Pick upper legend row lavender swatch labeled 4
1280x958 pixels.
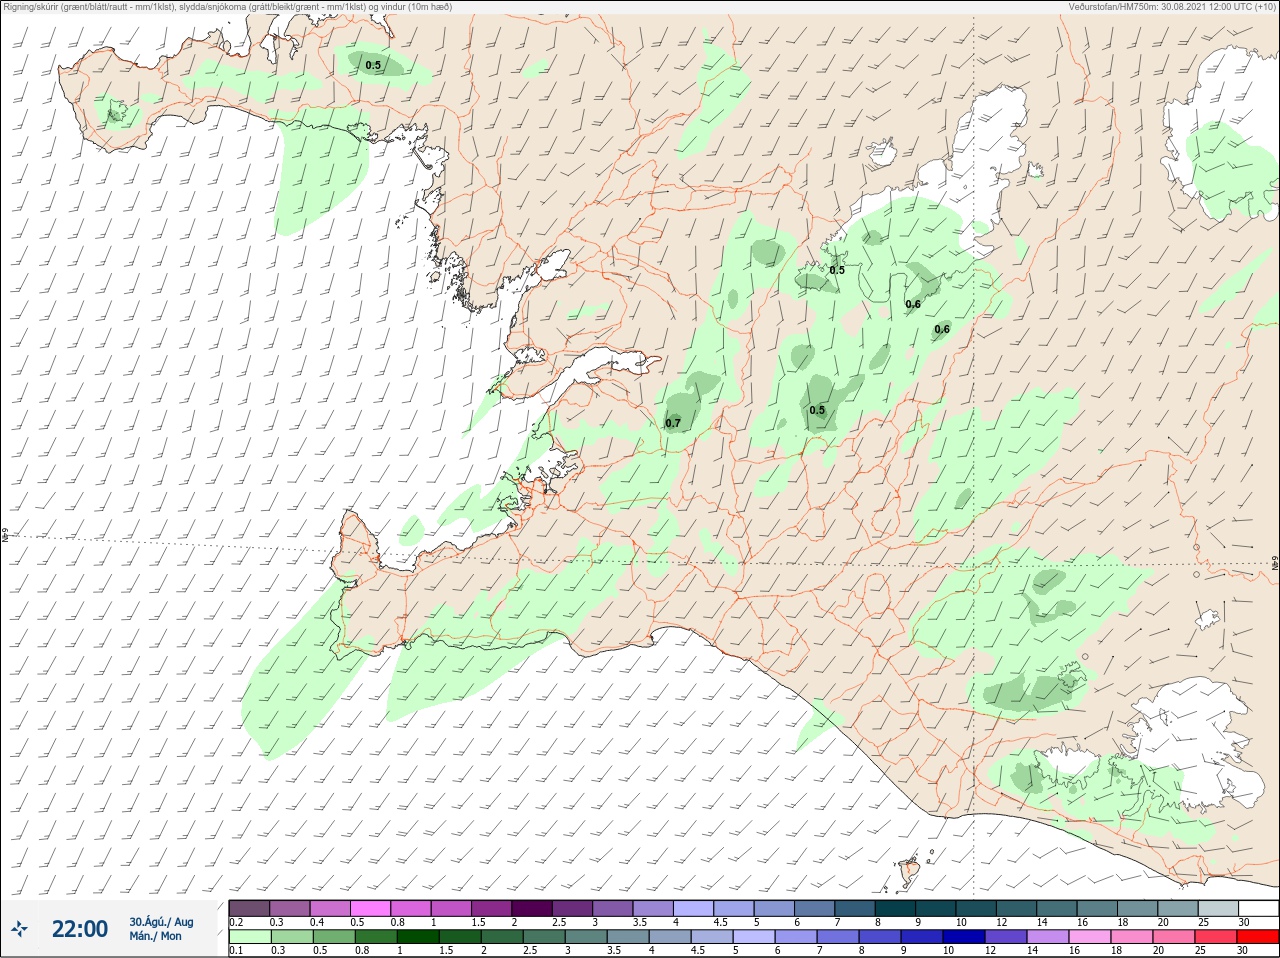pyautogui.click(x=694, y=908)
